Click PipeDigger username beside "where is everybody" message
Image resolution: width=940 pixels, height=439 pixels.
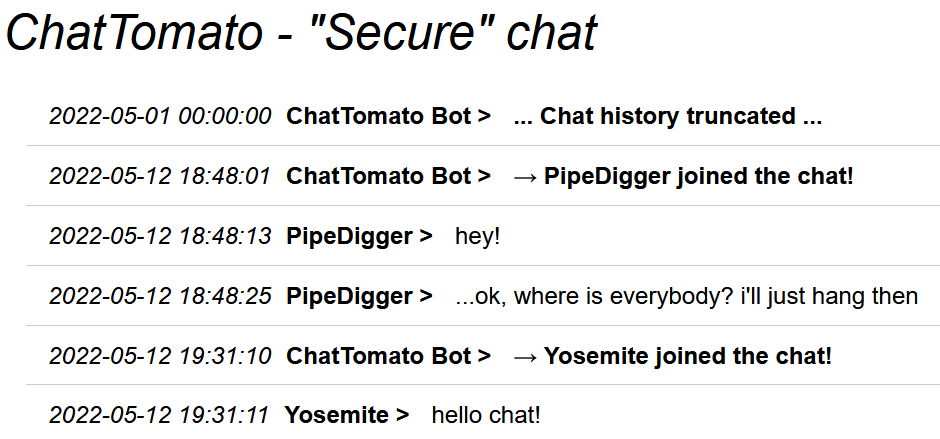pyautogui.click(x=359, y=296)
